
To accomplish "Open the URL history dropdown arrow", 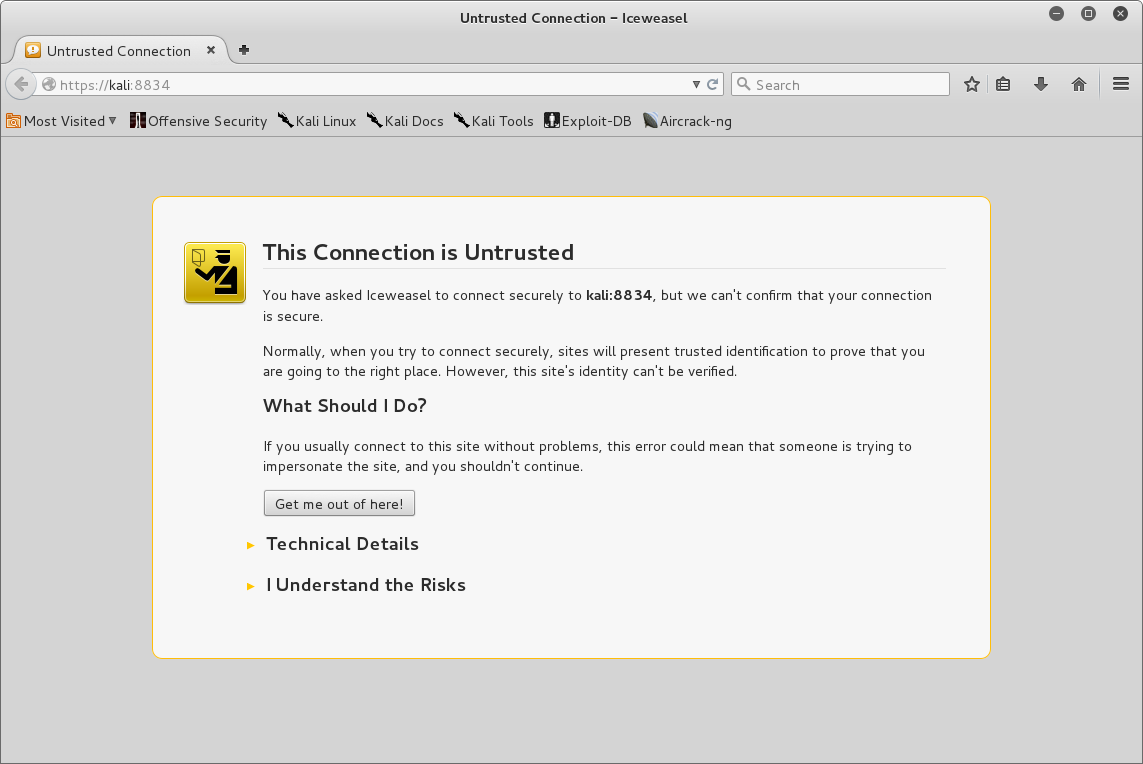I will point(696,85).
